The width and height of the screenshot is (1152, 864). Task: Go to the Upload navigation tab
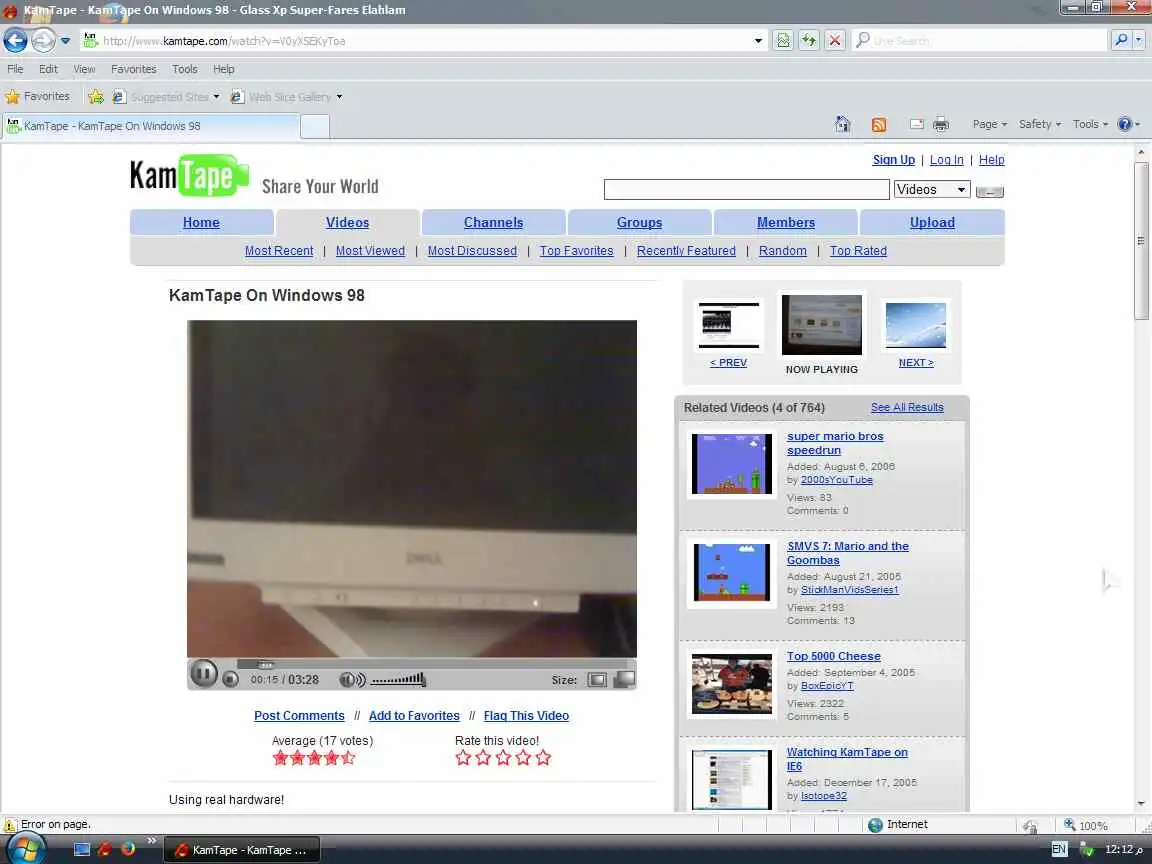pos(932,223)
